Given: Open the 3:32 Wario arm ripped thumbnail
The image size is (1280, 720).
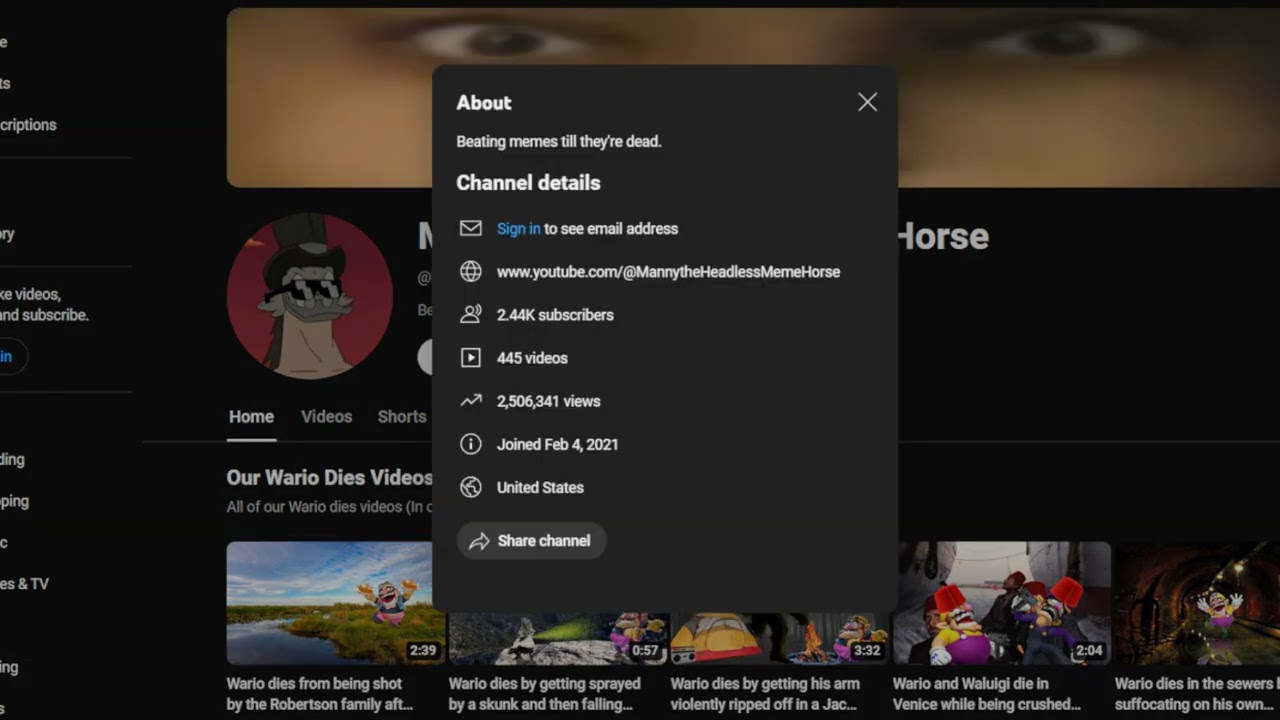Looking at the screenshot, I should click(780, 638).
